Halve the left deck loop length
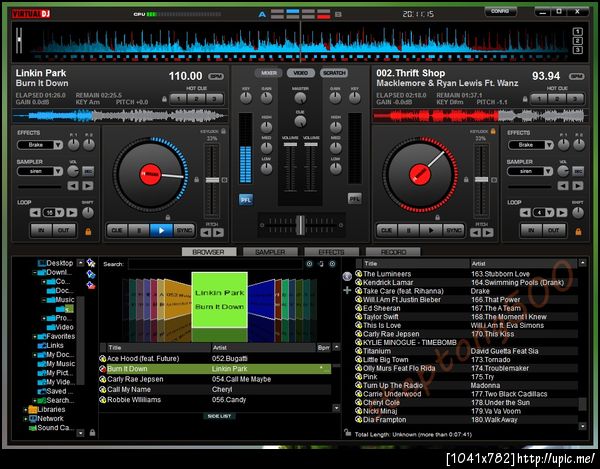 [35, 213]
